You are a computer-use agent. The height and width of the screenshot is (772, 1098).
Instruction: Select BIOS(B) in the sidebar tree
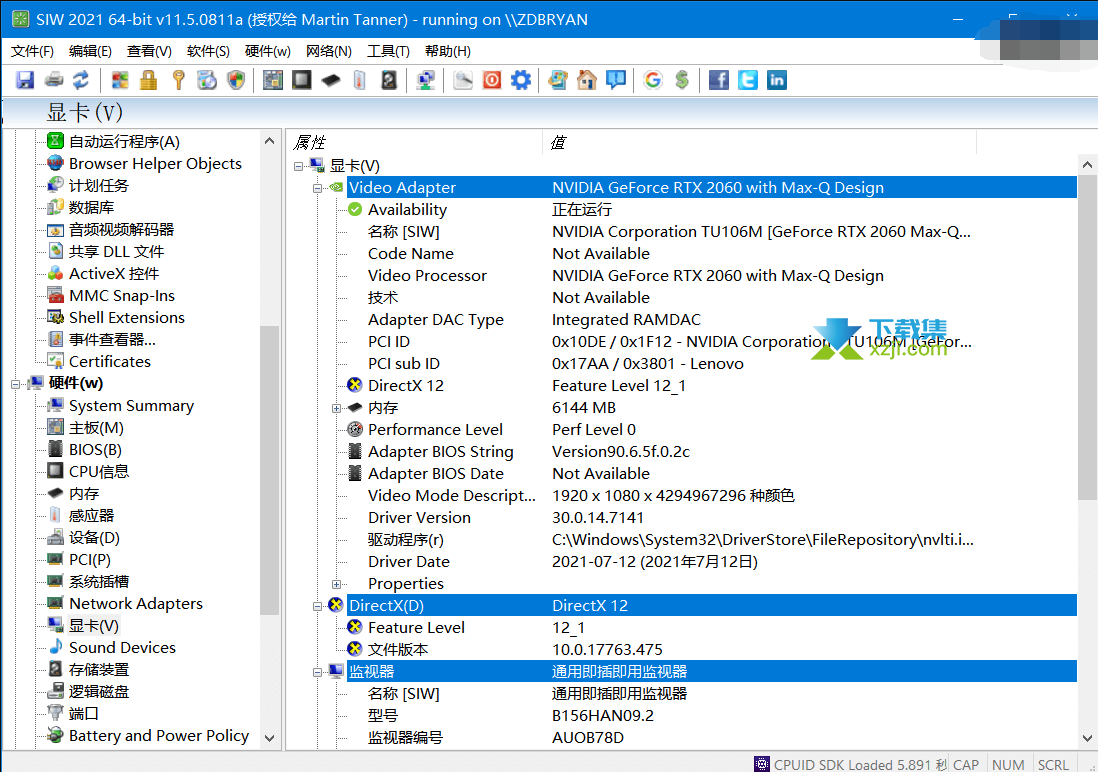click(x=95, y=450)
